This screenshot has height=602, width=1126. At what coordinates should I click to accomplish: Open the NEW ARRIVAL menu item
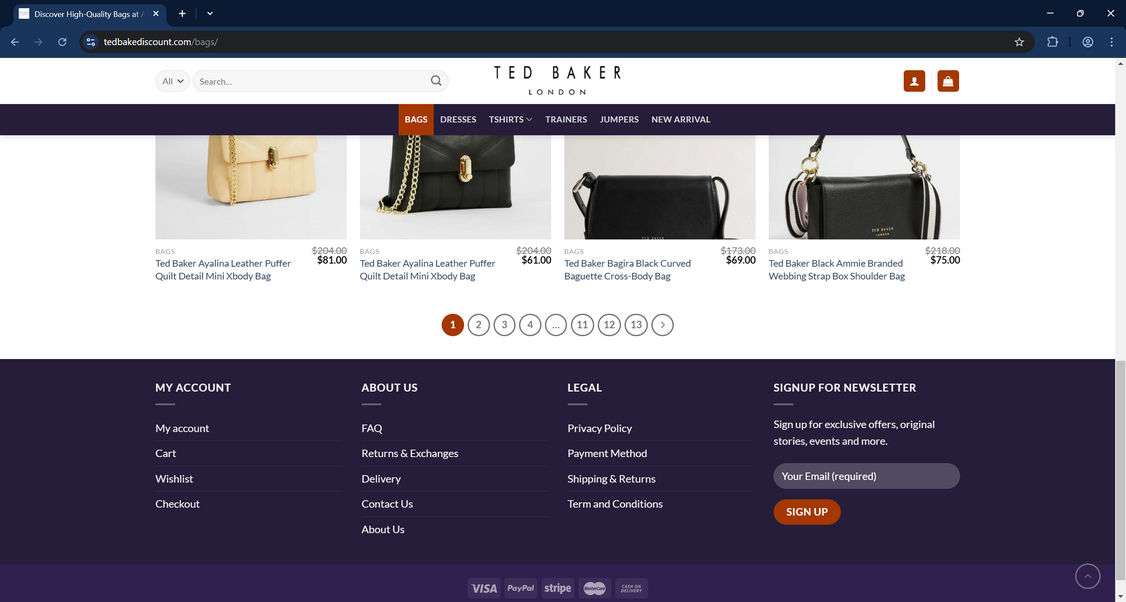pos(681,120)
